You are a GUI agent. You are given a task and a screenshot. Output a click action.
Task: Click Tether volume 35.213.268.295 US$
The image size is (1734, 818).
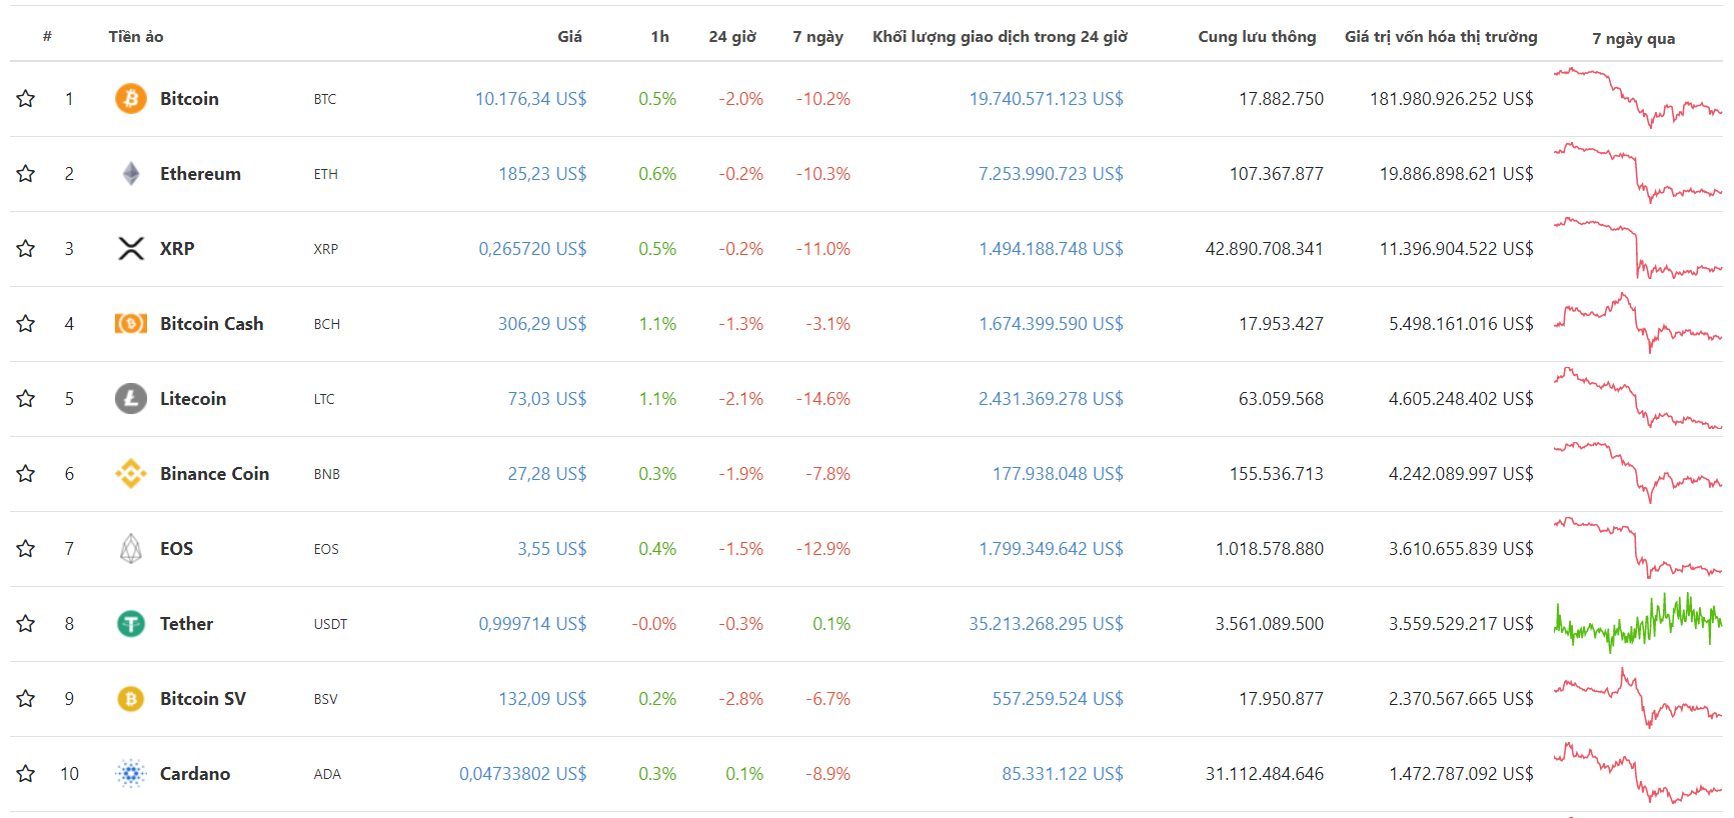[x=1046, y=623]
